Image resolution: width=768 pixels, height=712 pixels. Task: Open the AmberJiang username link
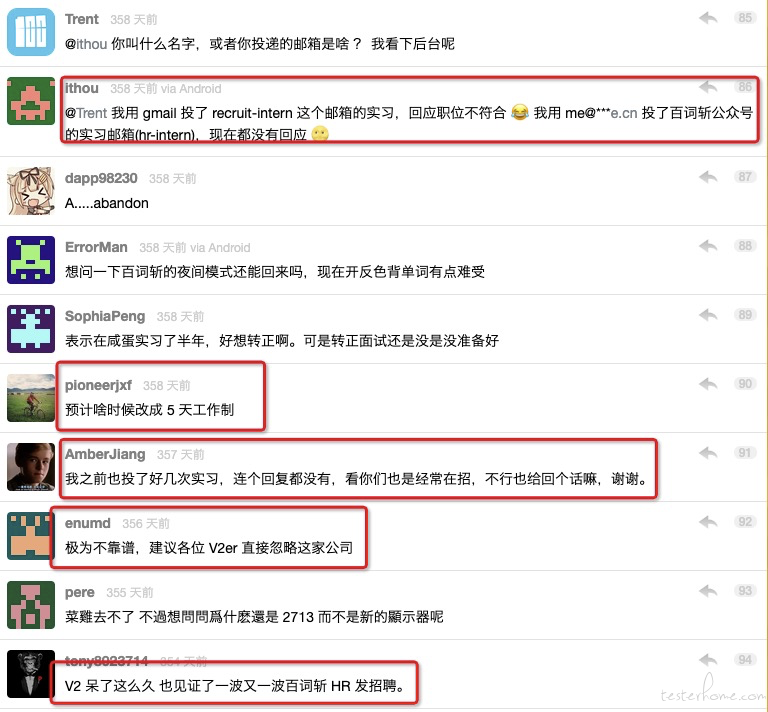pos(105,454)
